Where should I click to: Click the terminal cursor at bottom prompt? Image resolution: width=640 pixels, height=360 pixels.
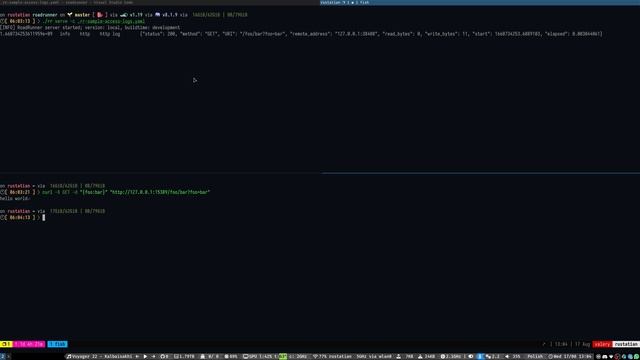(x=44, y=218)
